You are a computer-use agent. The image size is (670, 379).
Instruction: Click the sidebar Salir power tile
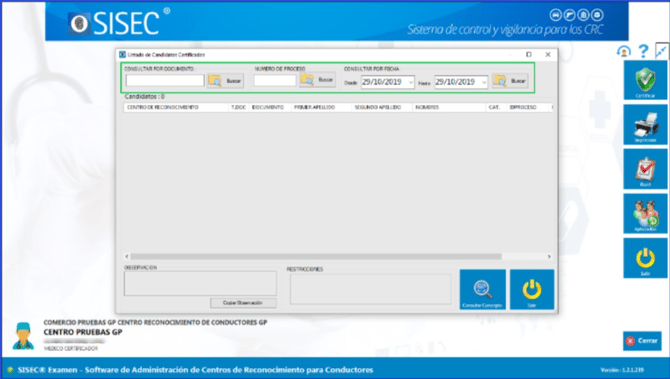[x=645, y=258]
